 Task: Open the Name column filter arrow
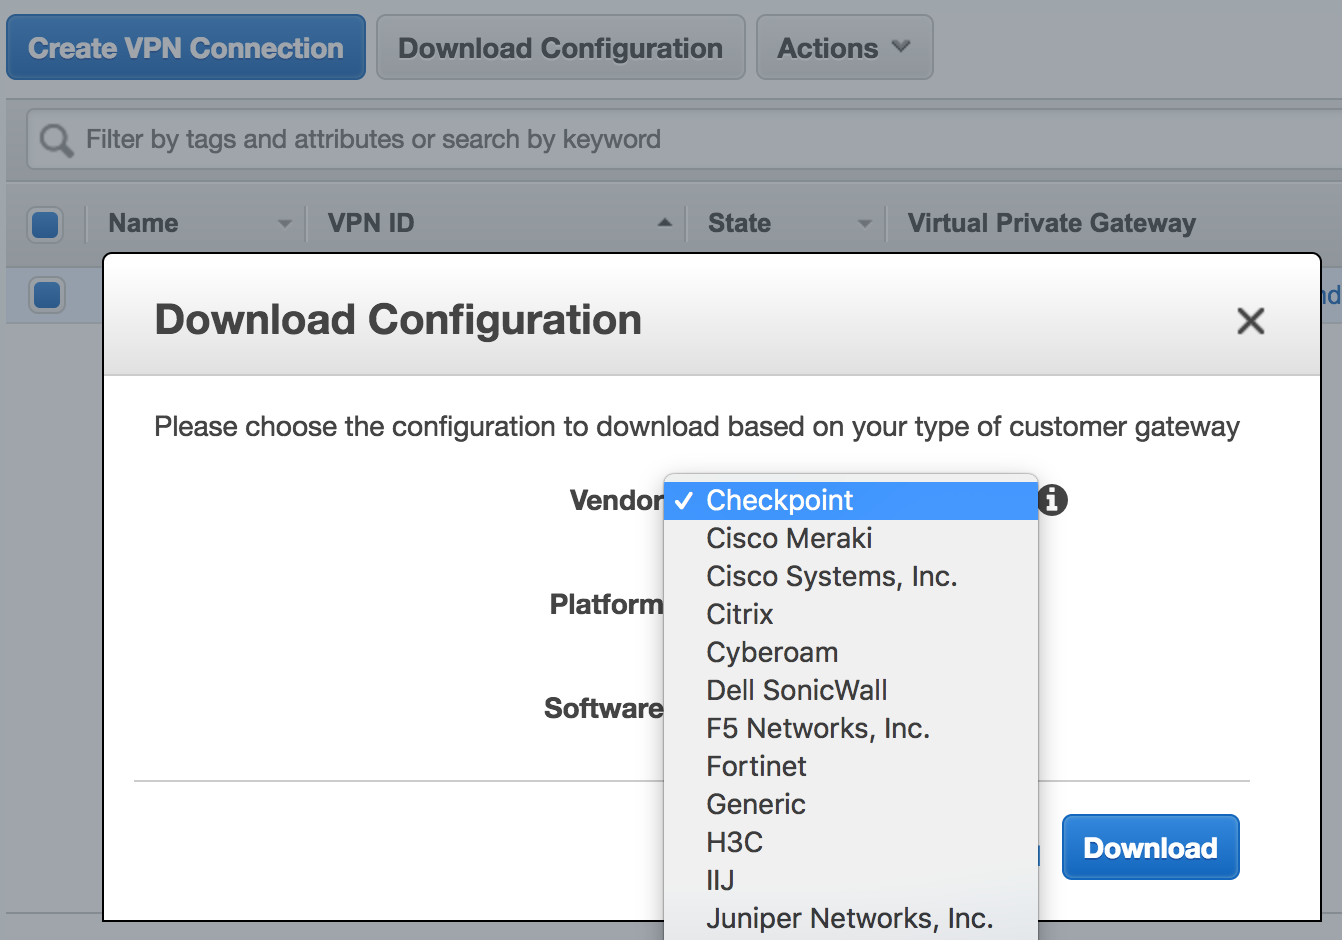tap(284, 224)
